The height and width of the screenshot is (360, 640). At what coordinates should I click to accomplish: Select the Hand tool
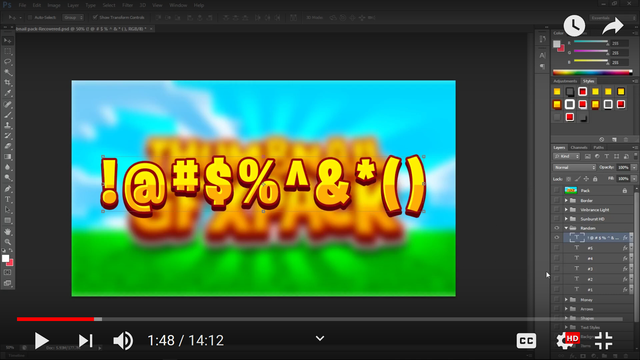point(7,231)
